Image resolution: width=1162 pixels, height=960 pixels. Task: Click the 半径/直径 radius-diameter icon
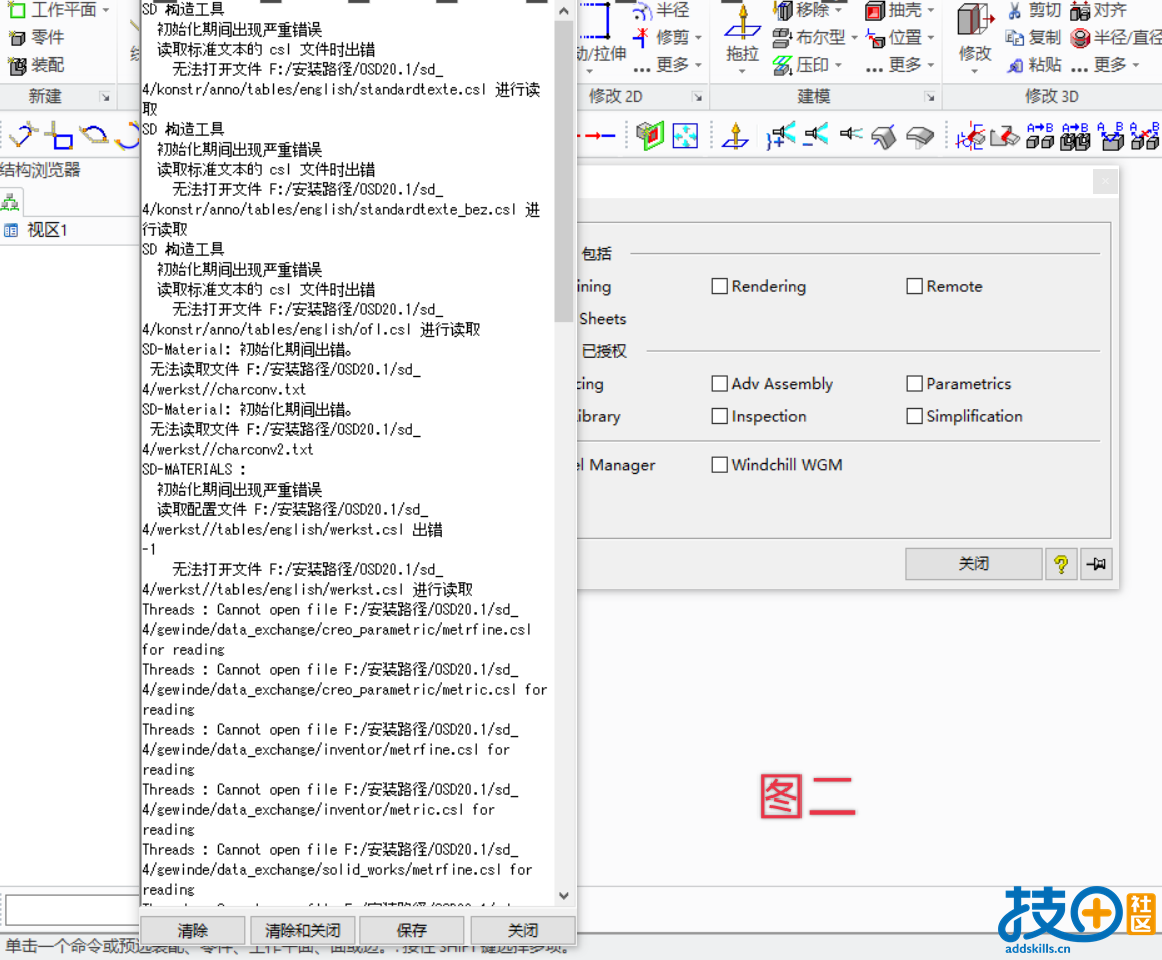(x=1080, y=38)
